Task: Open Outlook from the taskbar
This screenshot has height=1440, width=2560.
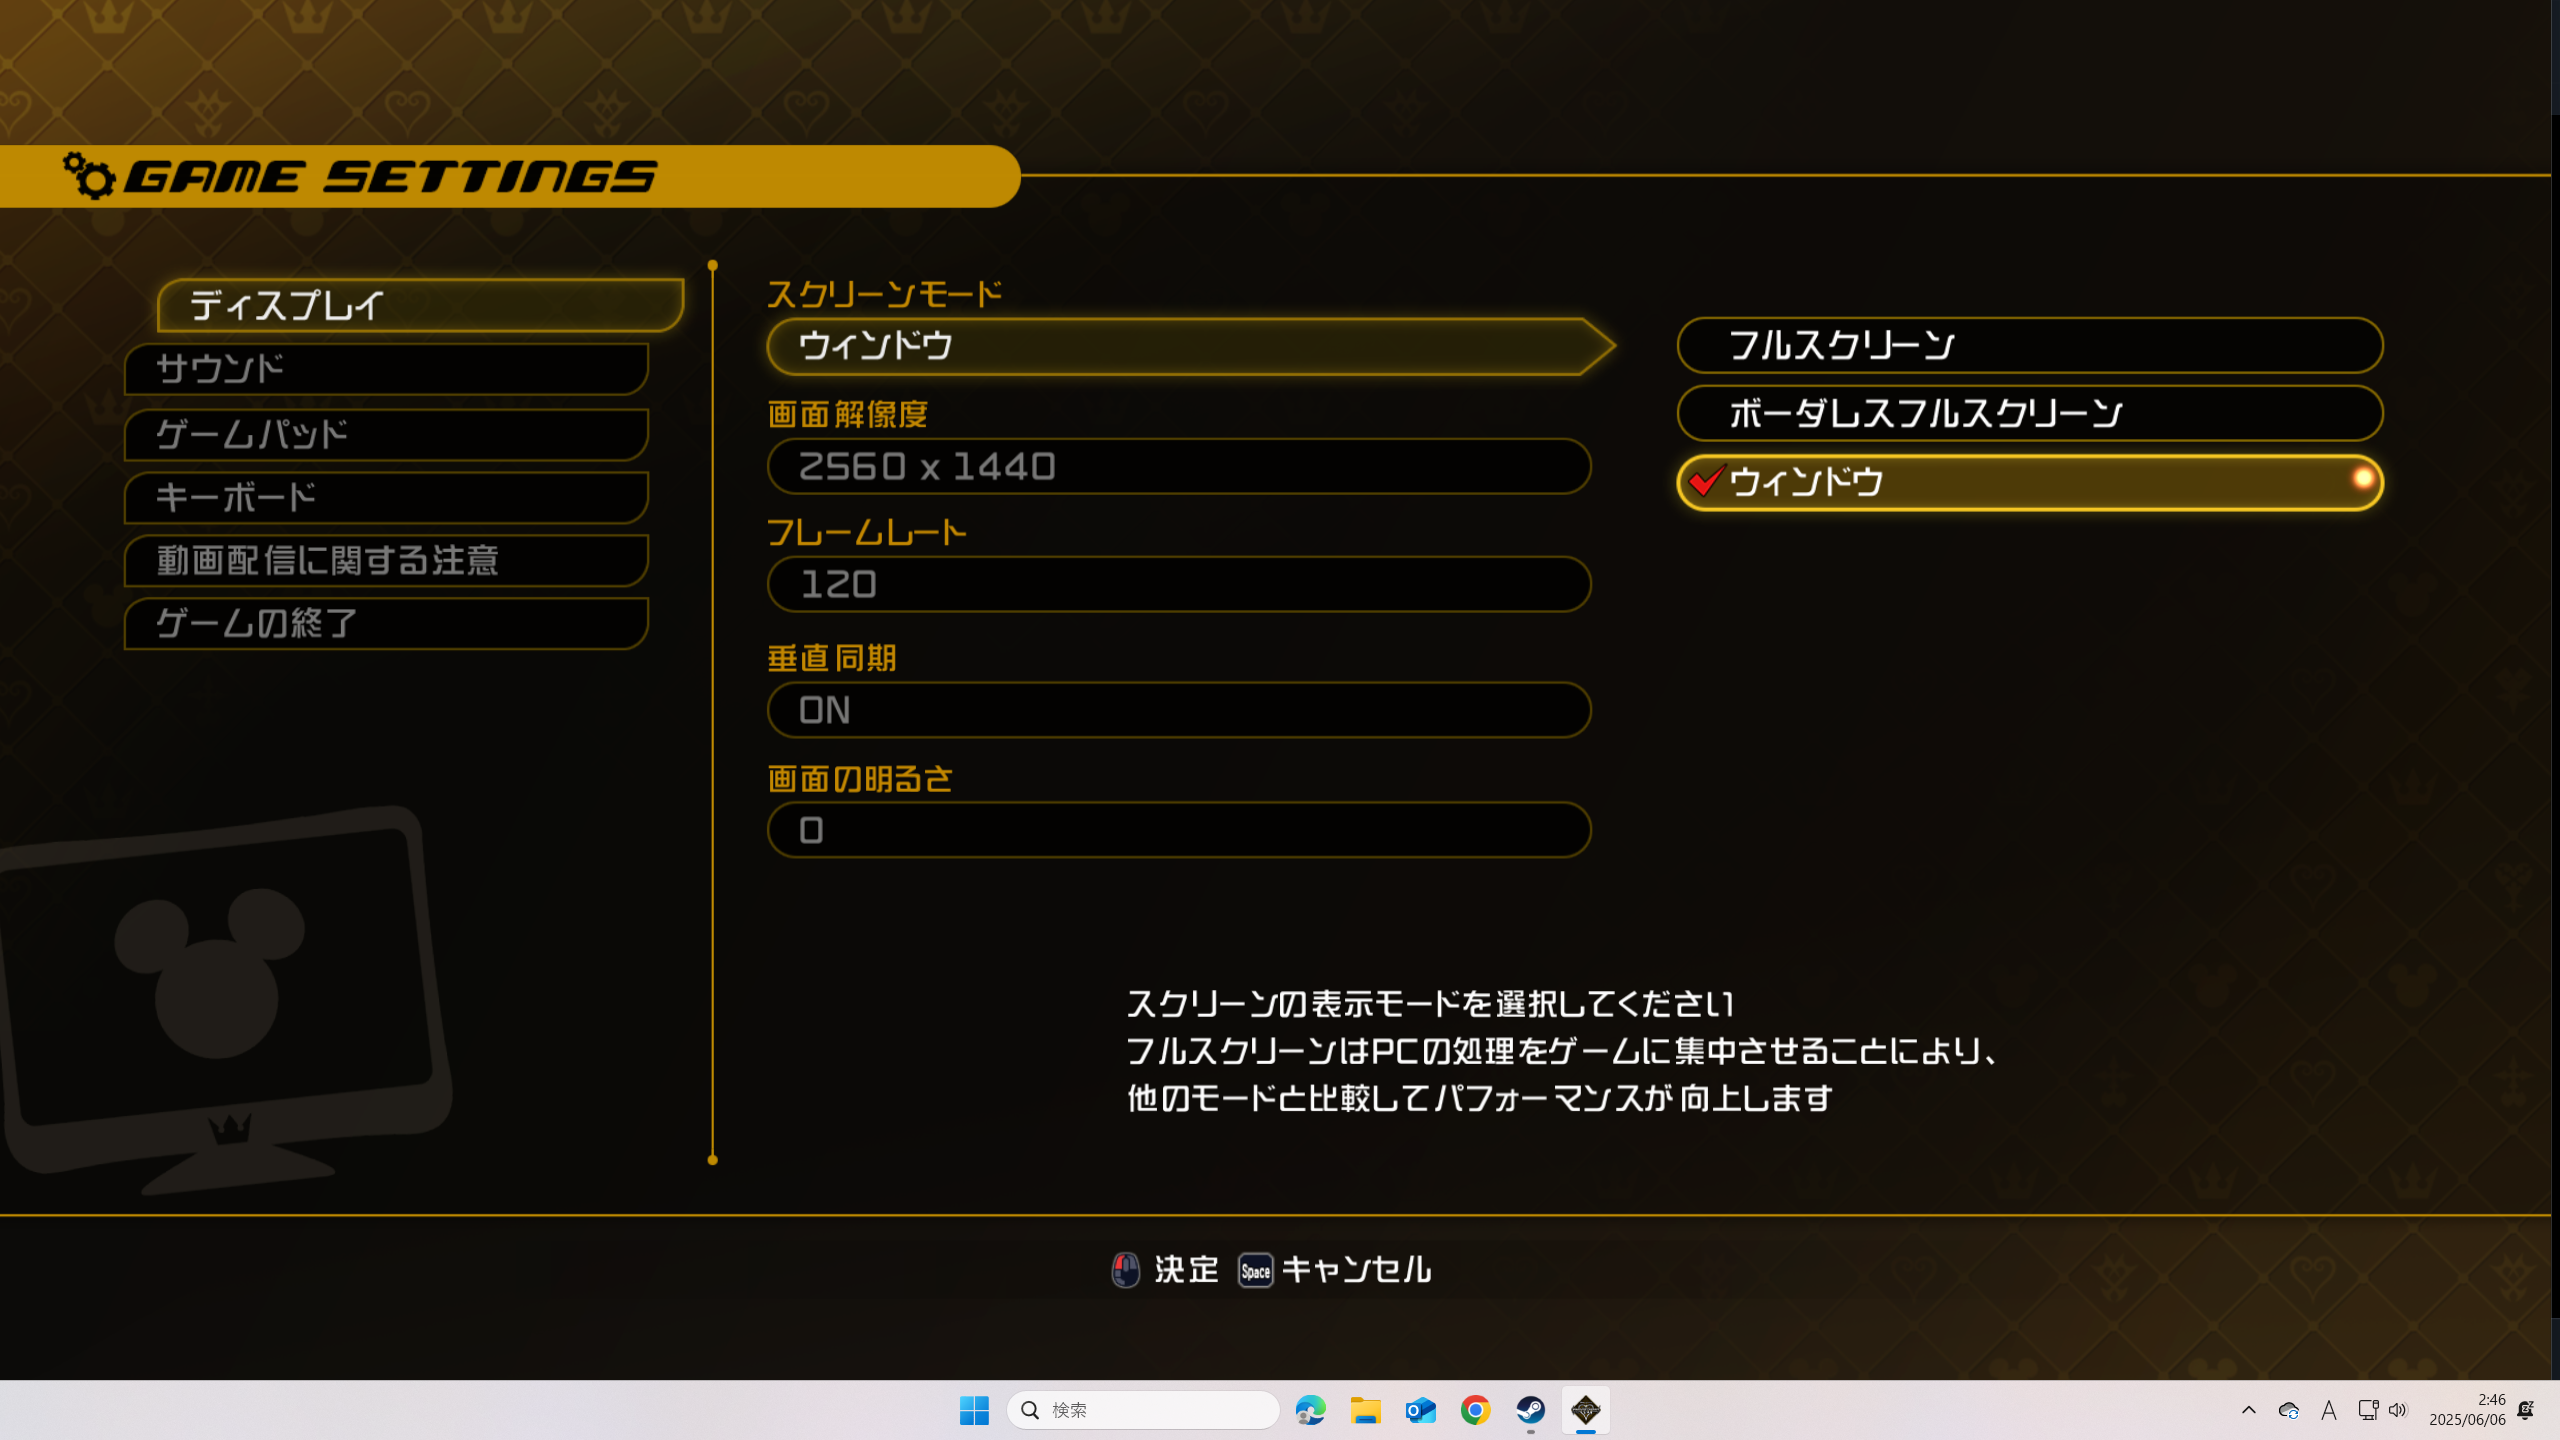Action: click(1420, 1410)
